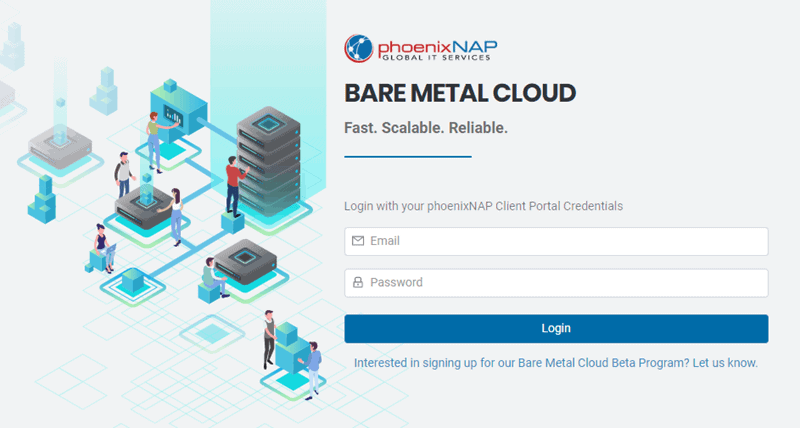The width and height of the screenshot is (800, 428).
Task: Click the envelope icon in Email field
Action: pos(358,241)
